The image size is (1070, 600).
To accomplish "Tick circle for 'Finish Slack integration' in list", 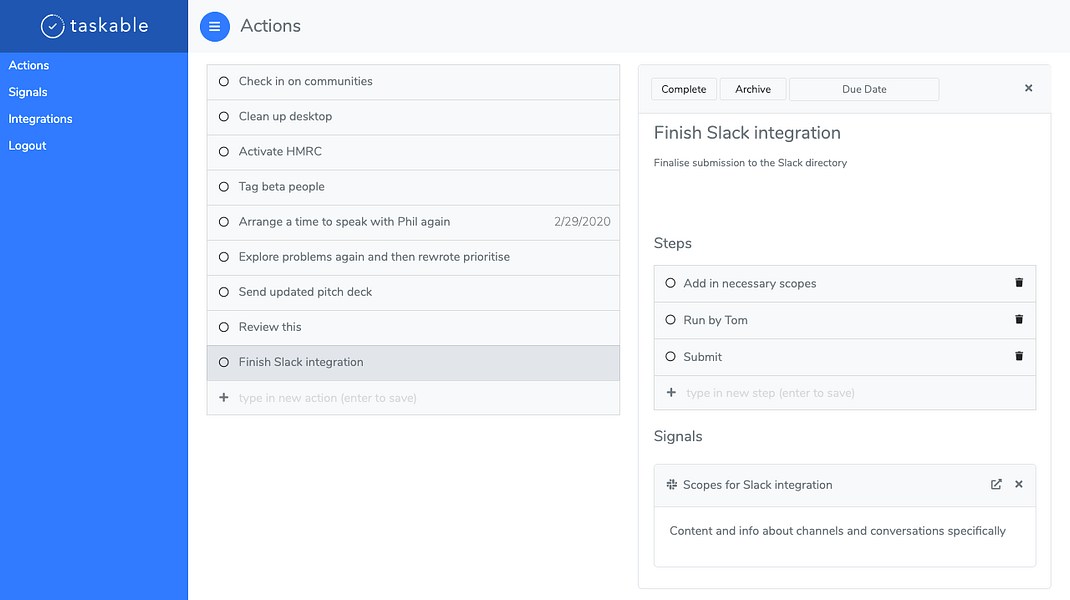I will (224, 362).
